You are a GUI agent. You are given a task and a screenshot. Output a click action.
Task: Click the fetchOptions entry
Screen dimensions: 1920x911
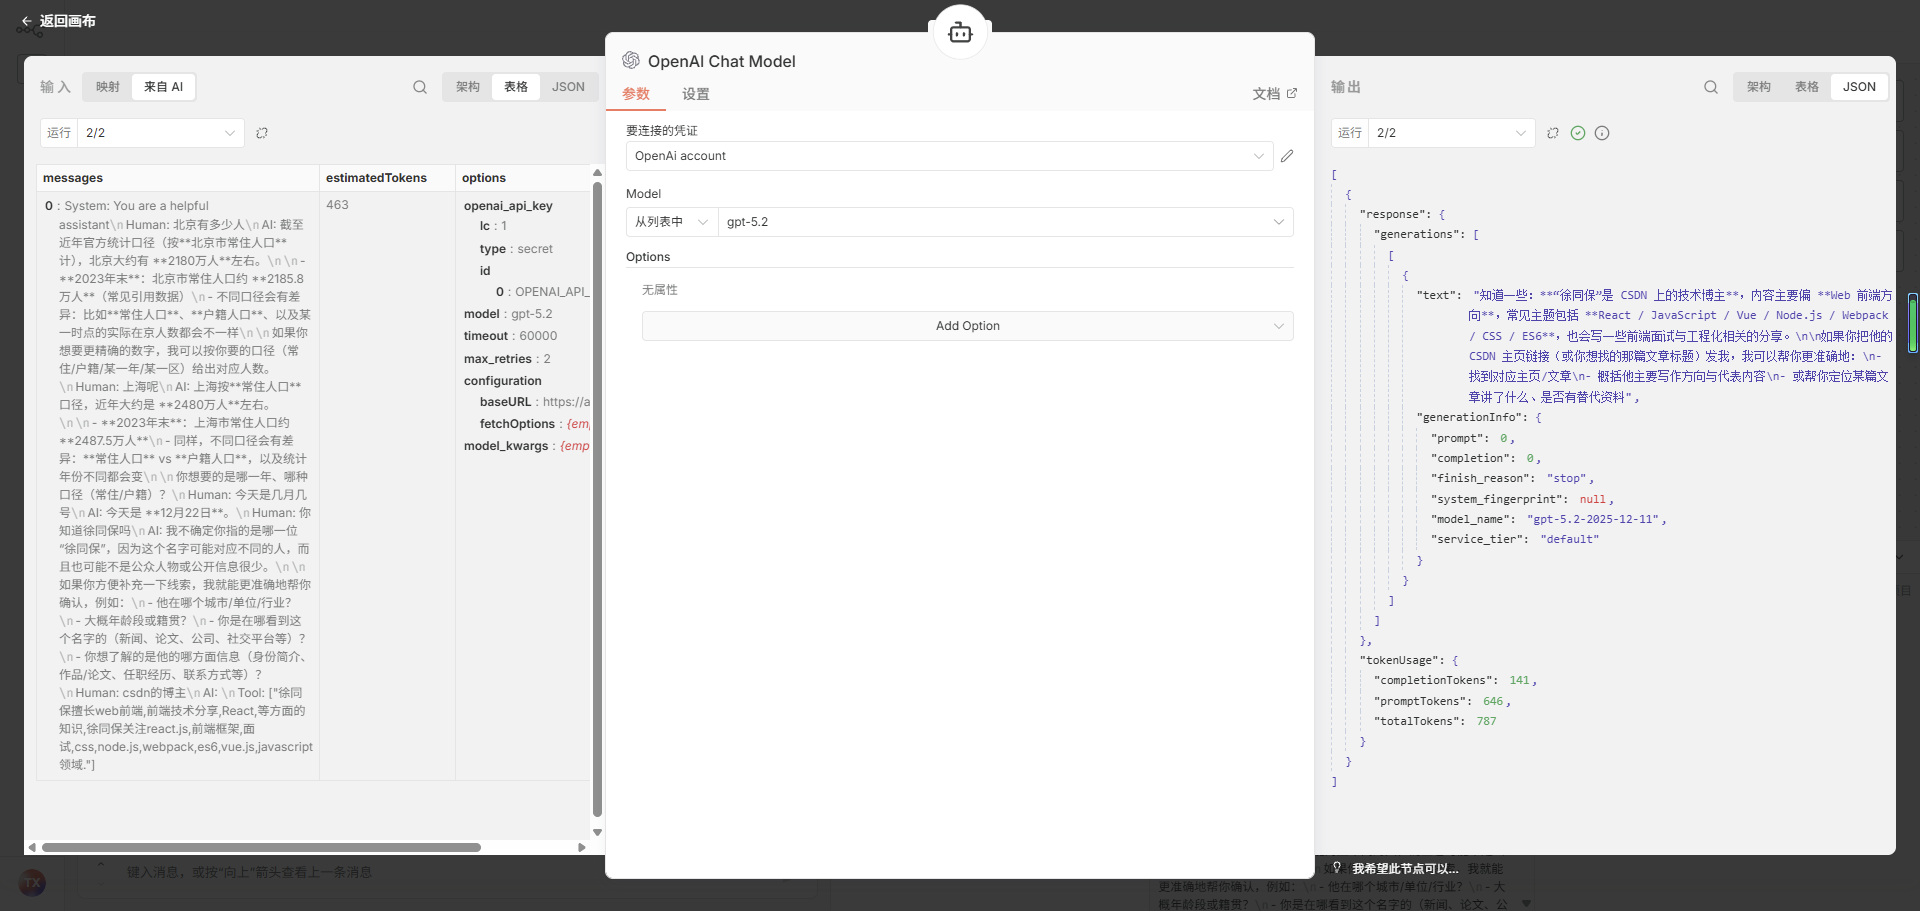pos(535,424)
